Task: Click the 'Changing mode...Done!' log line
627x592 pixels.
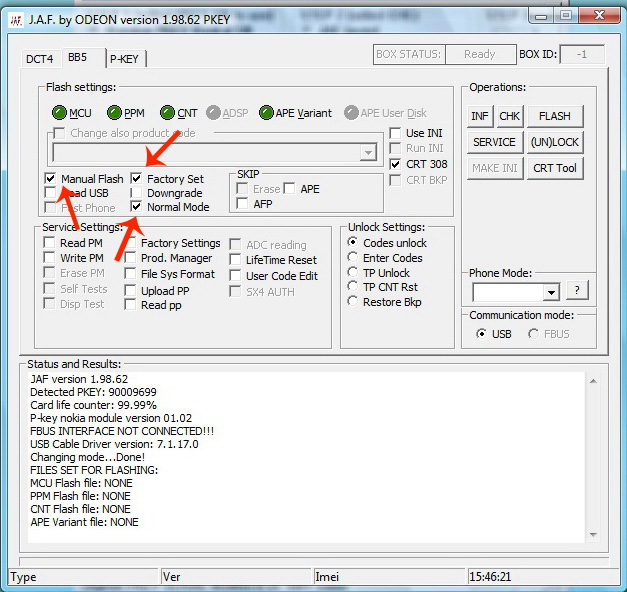Action: click(87, 457)
